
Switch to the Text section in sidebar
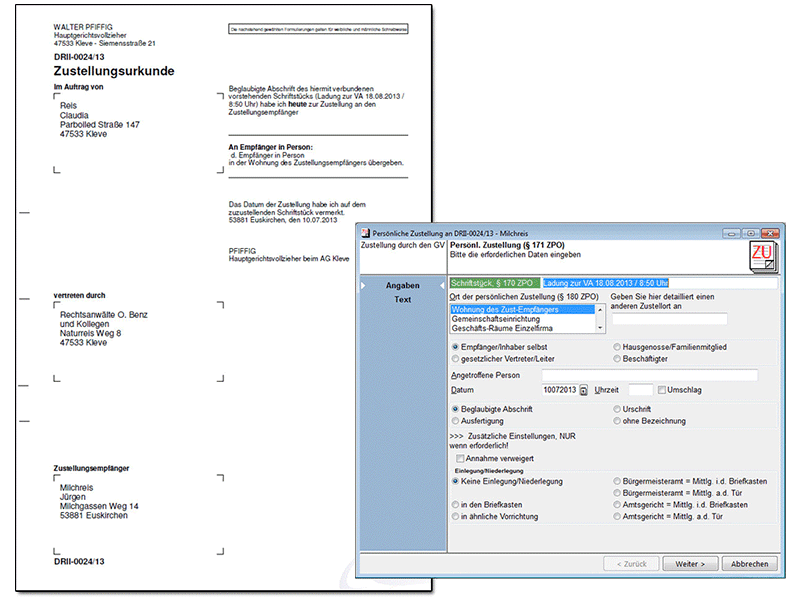[x=402, y=300]
